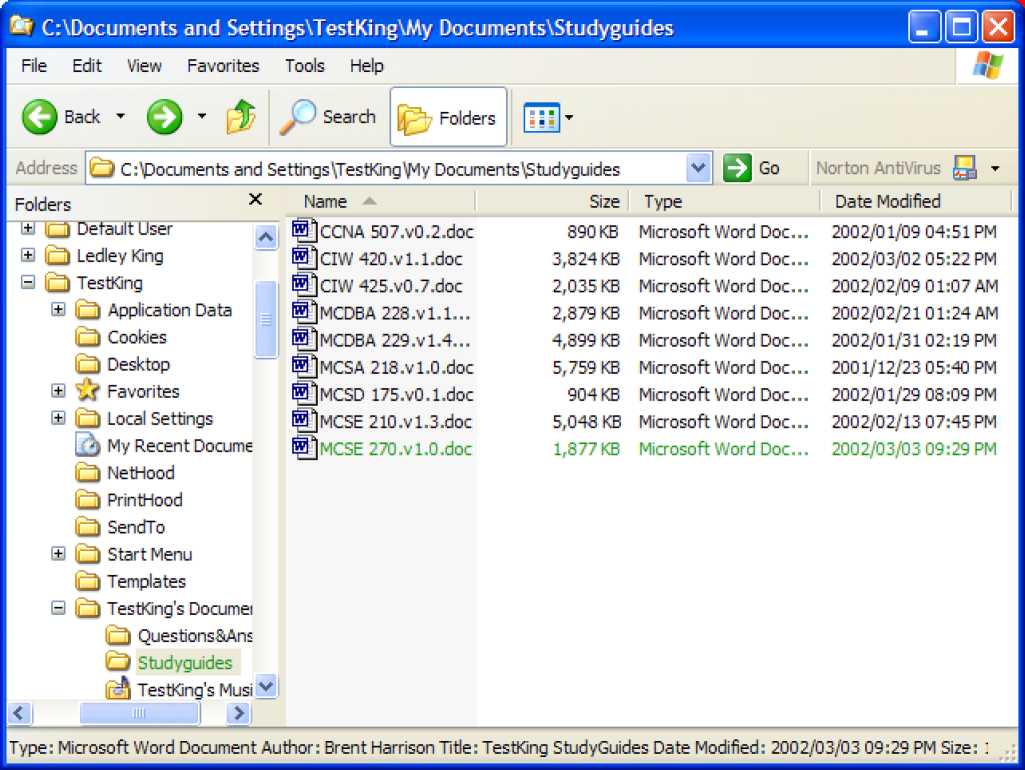Select the SendTo folder in the tree
The height and width of the screenshot is (770, 1025).
[136, 526]
